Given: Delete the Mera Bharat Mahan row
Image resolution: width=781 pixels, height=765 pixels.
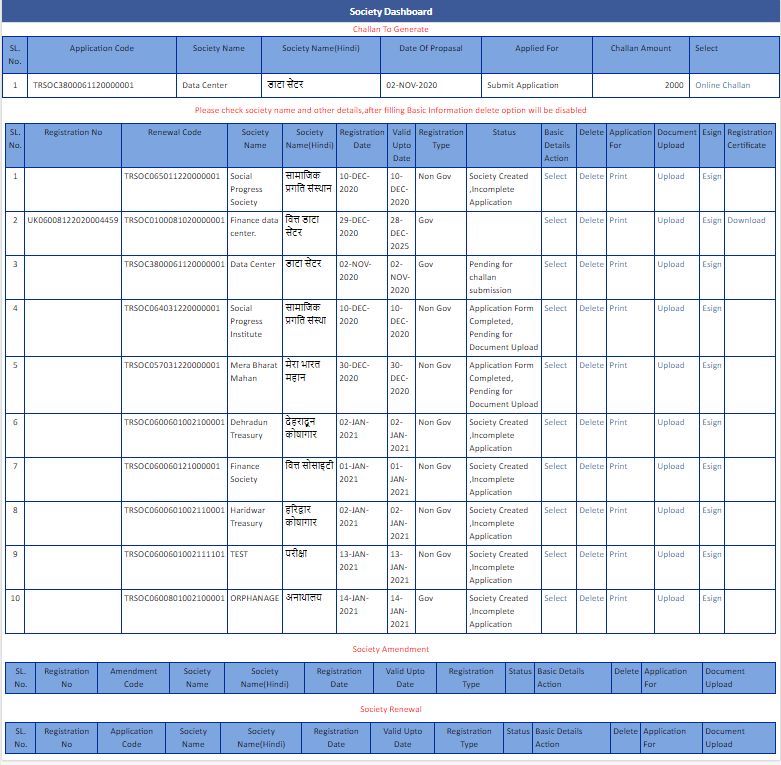Looking at the screenshot, I should click(x=591, y=365).
